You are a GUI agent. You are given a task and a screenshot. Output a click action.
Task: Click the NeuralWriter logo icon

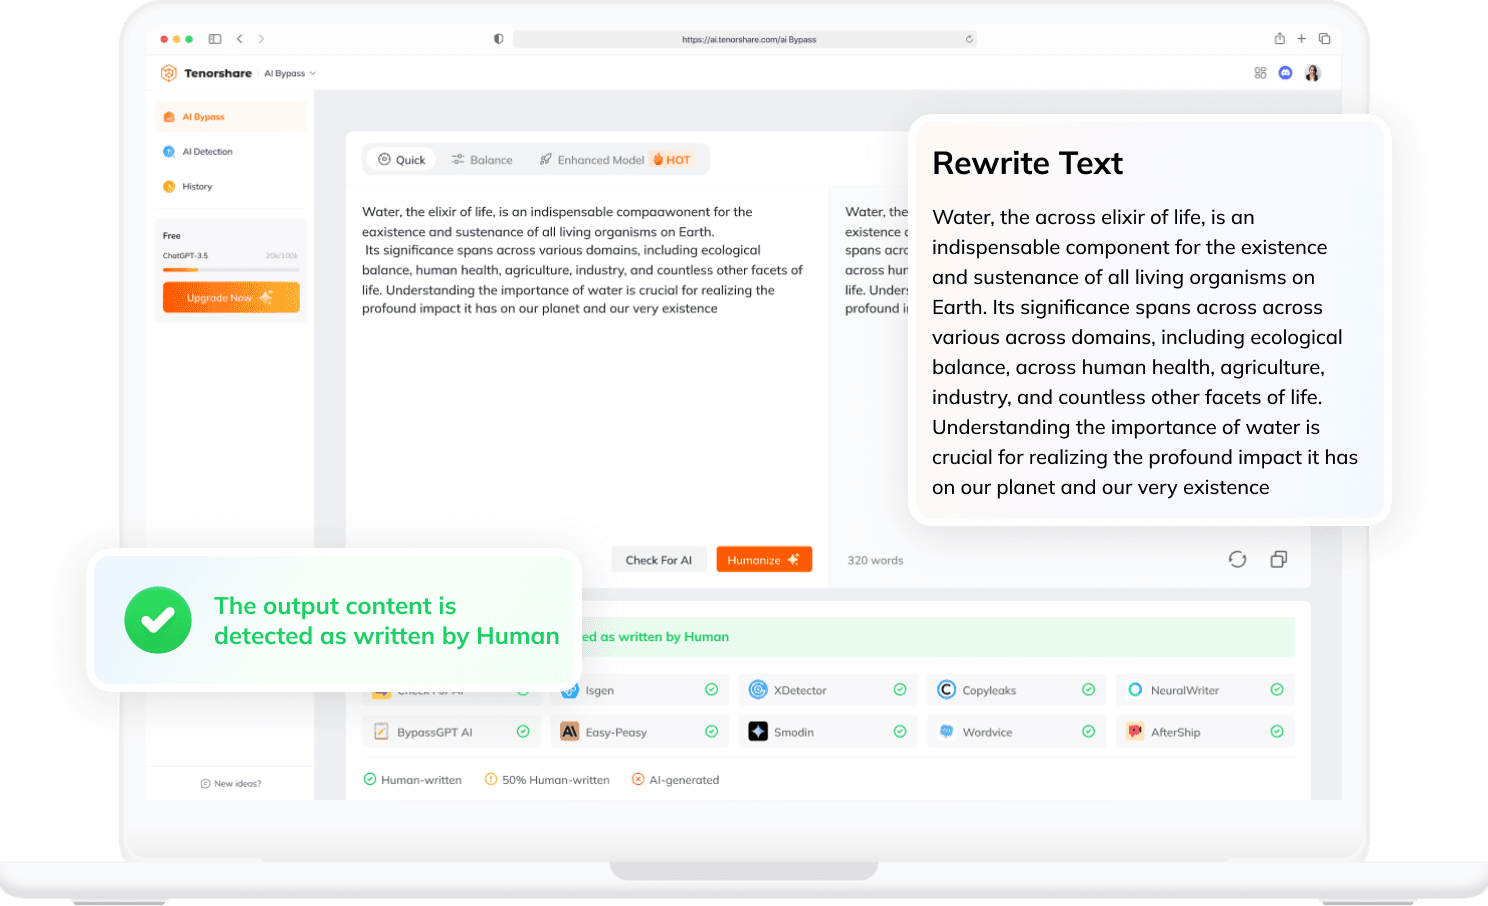[1135, 690]
